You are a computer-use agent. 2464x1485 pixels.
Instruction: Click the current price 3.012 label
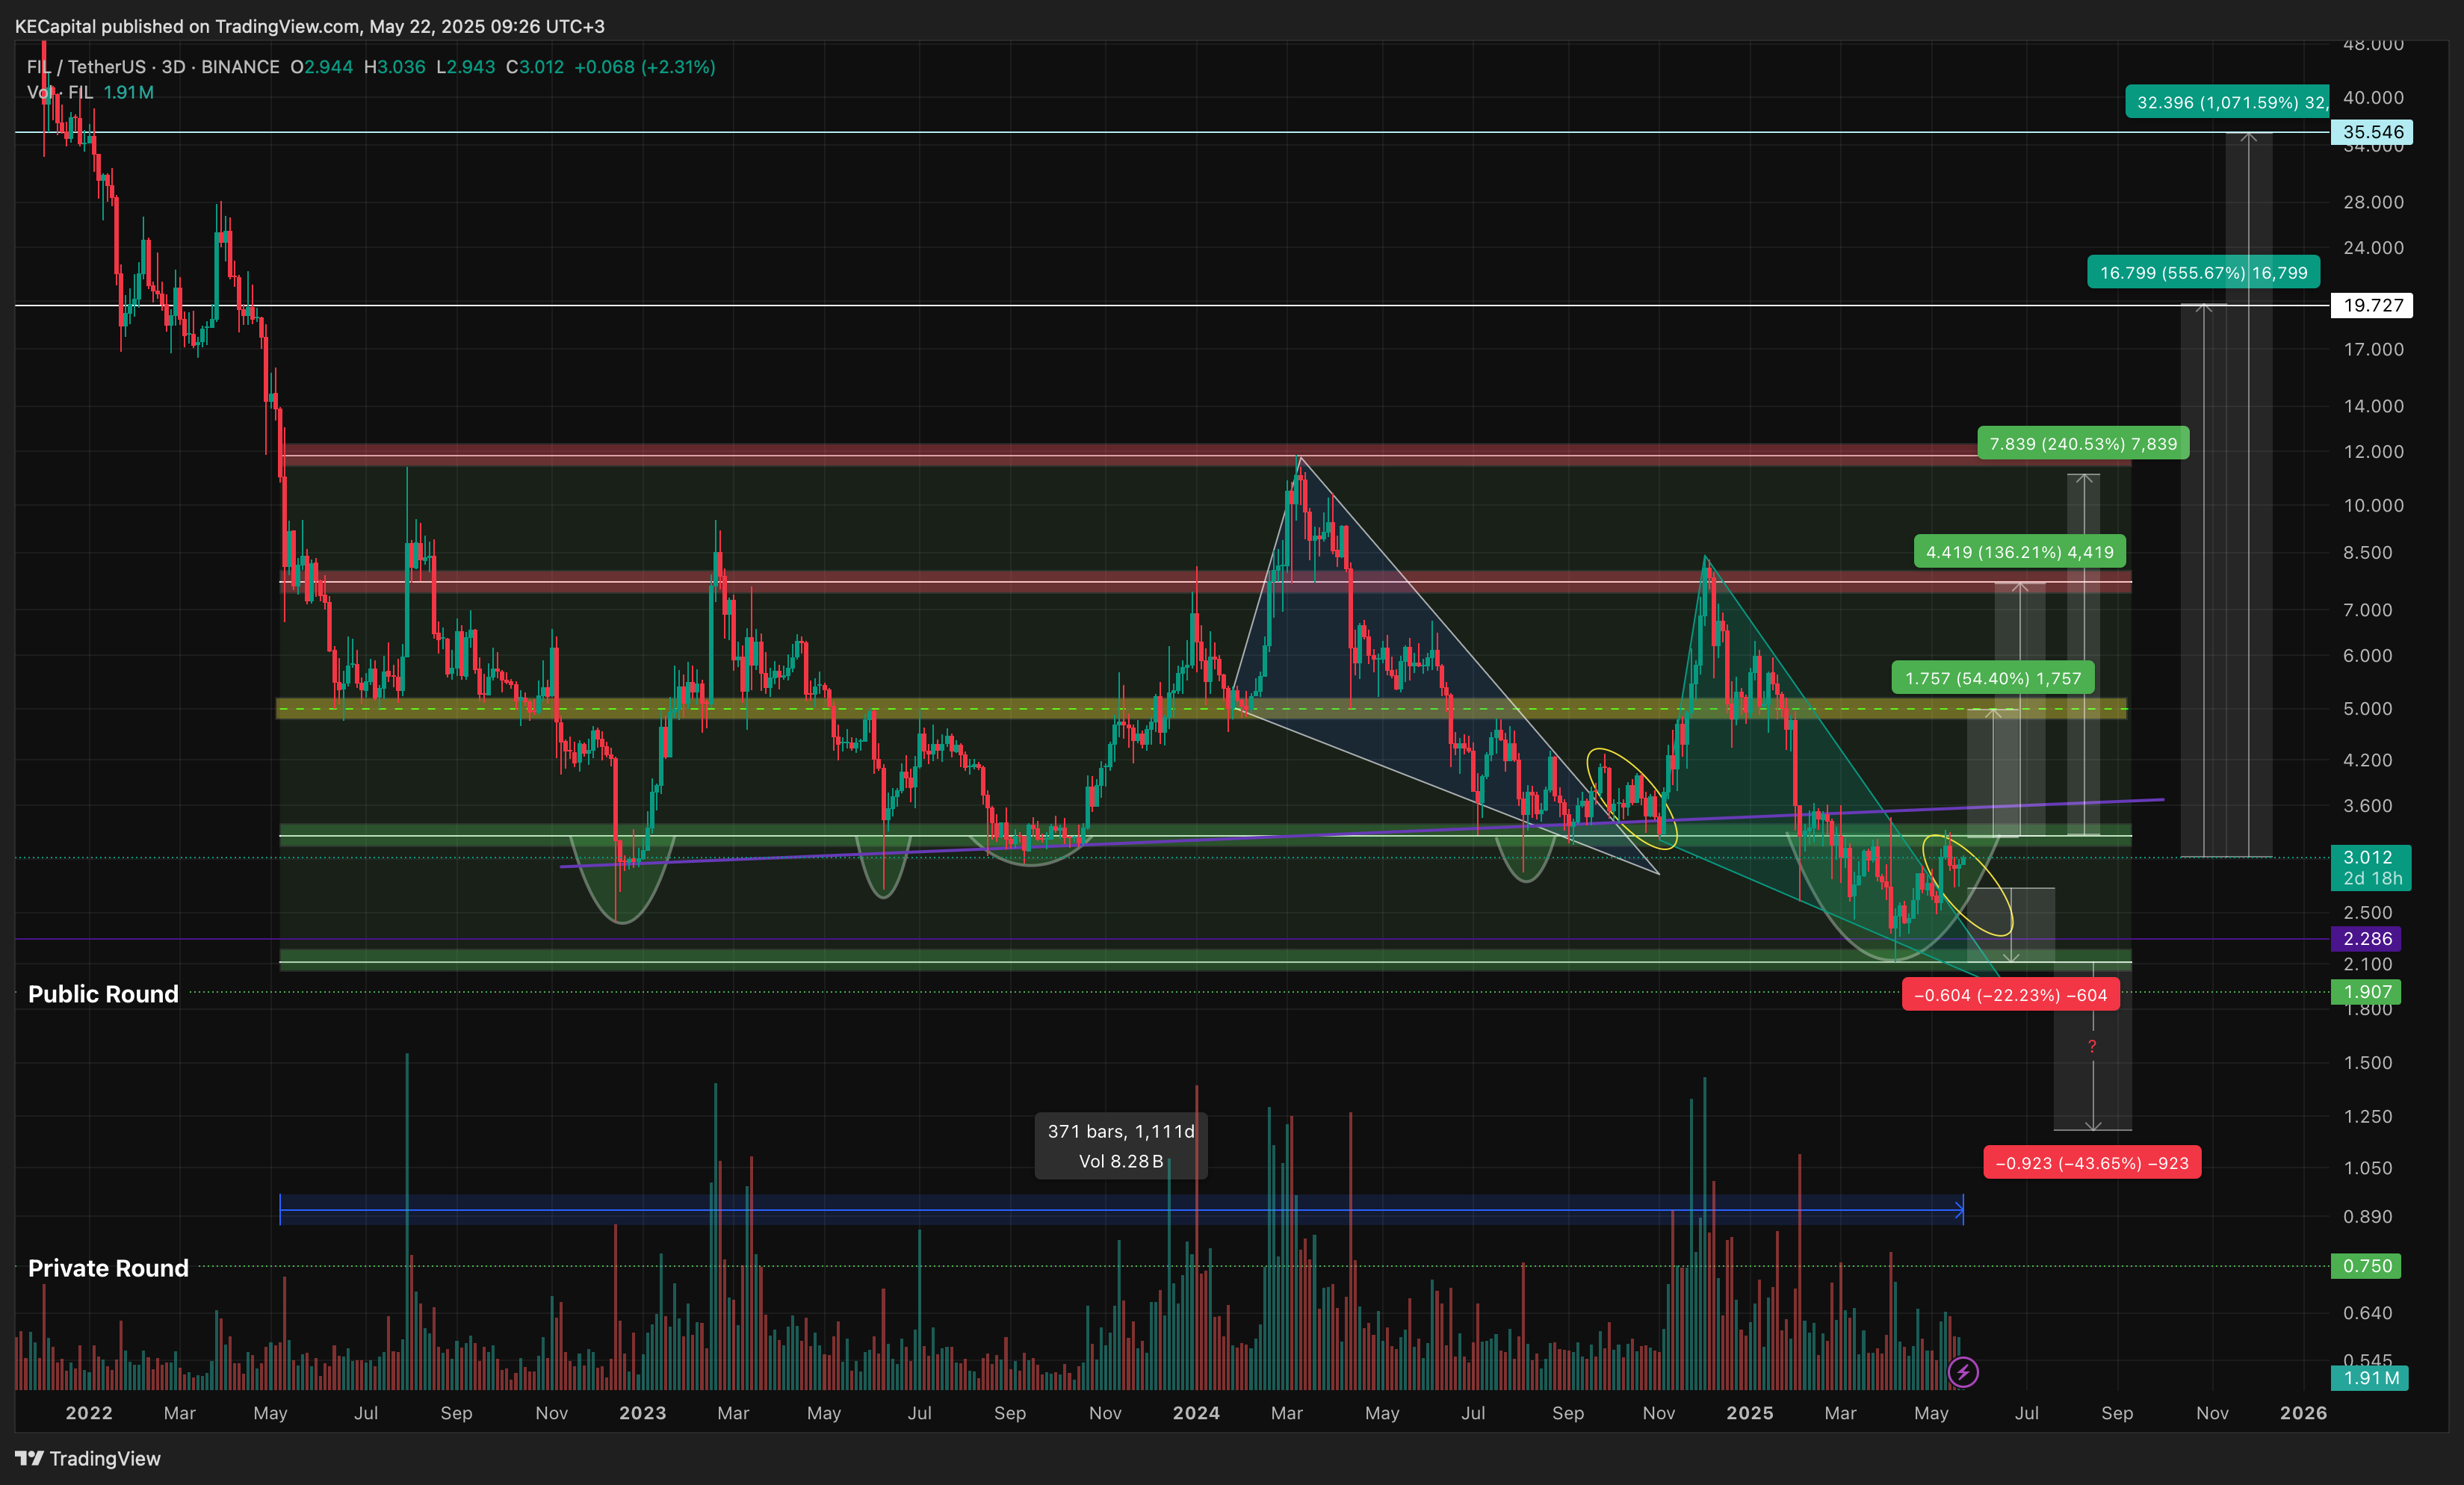coord(2371,867)
